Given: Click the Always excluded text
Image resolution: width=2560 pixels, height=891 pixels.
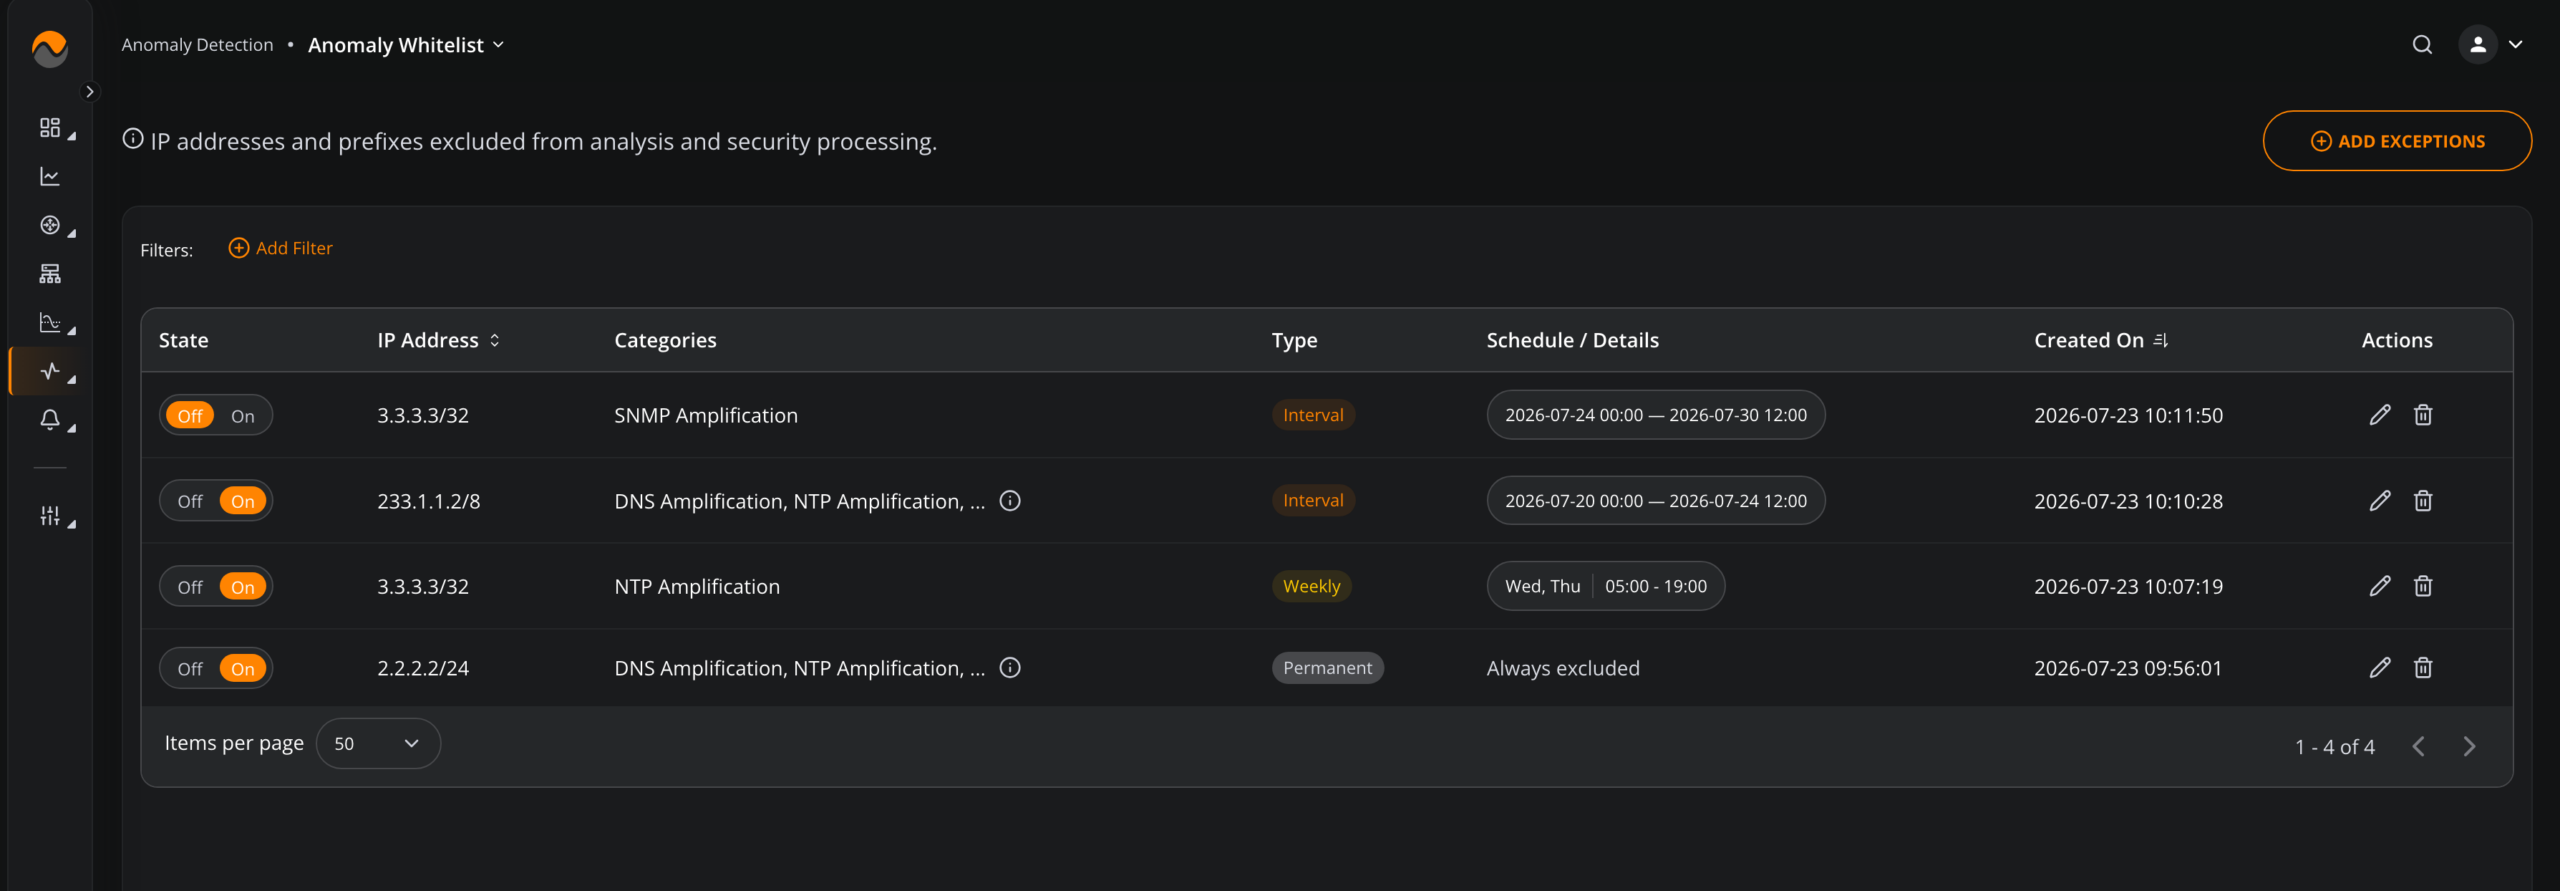Looking at the screenshot, I should tap(1563, 668).
